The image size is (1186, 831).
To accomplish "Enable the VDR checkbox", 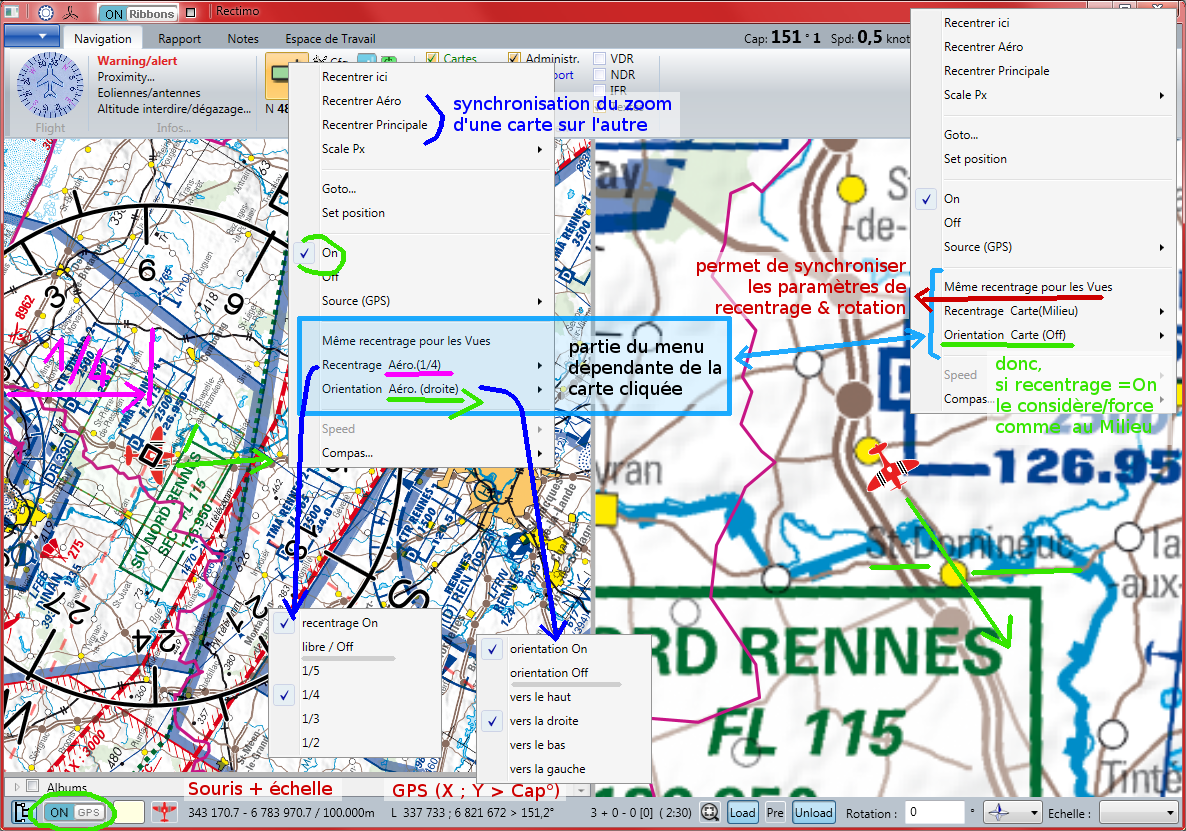I will tap(600, 58).
